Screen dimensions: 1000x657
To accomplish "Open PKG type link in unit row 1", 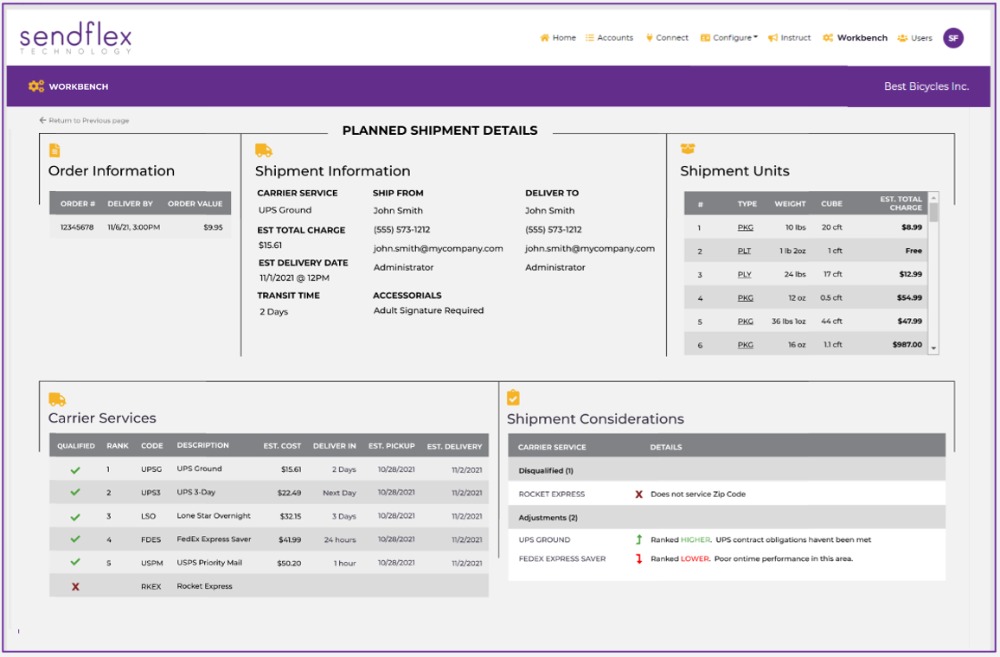I will pos(745,228).
